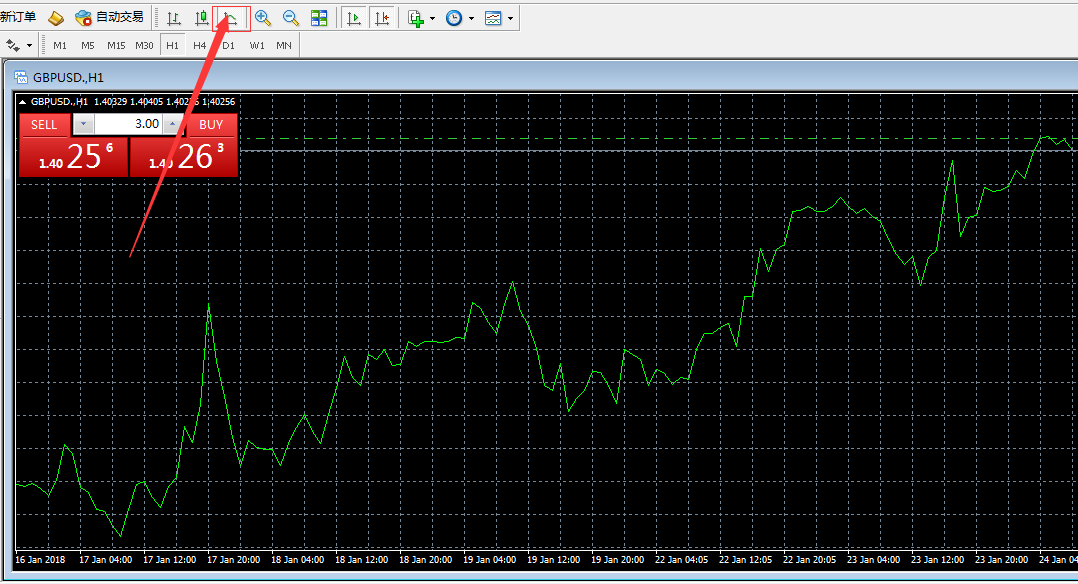Tile chart windows with the grid icon
Viewport: 1078px width, 584px height.
[319, 18]
